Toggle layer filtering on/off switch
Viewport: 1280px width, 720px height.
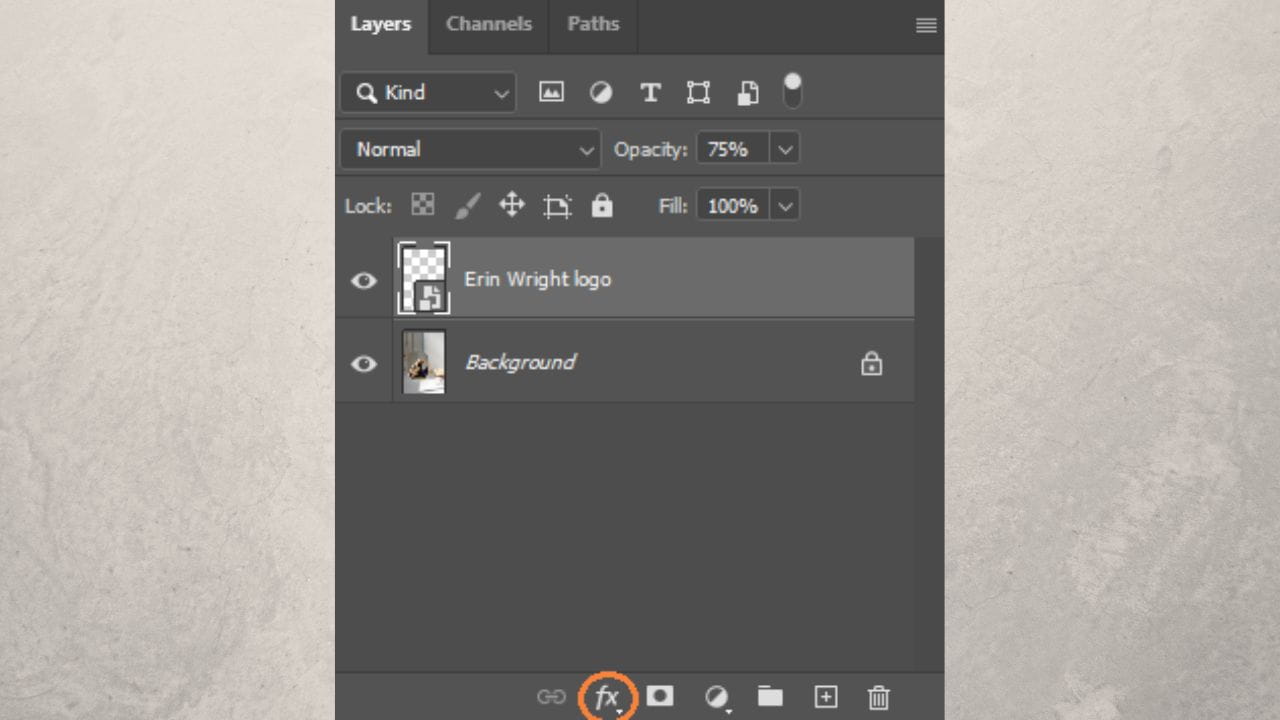click(x=792, y=90)
